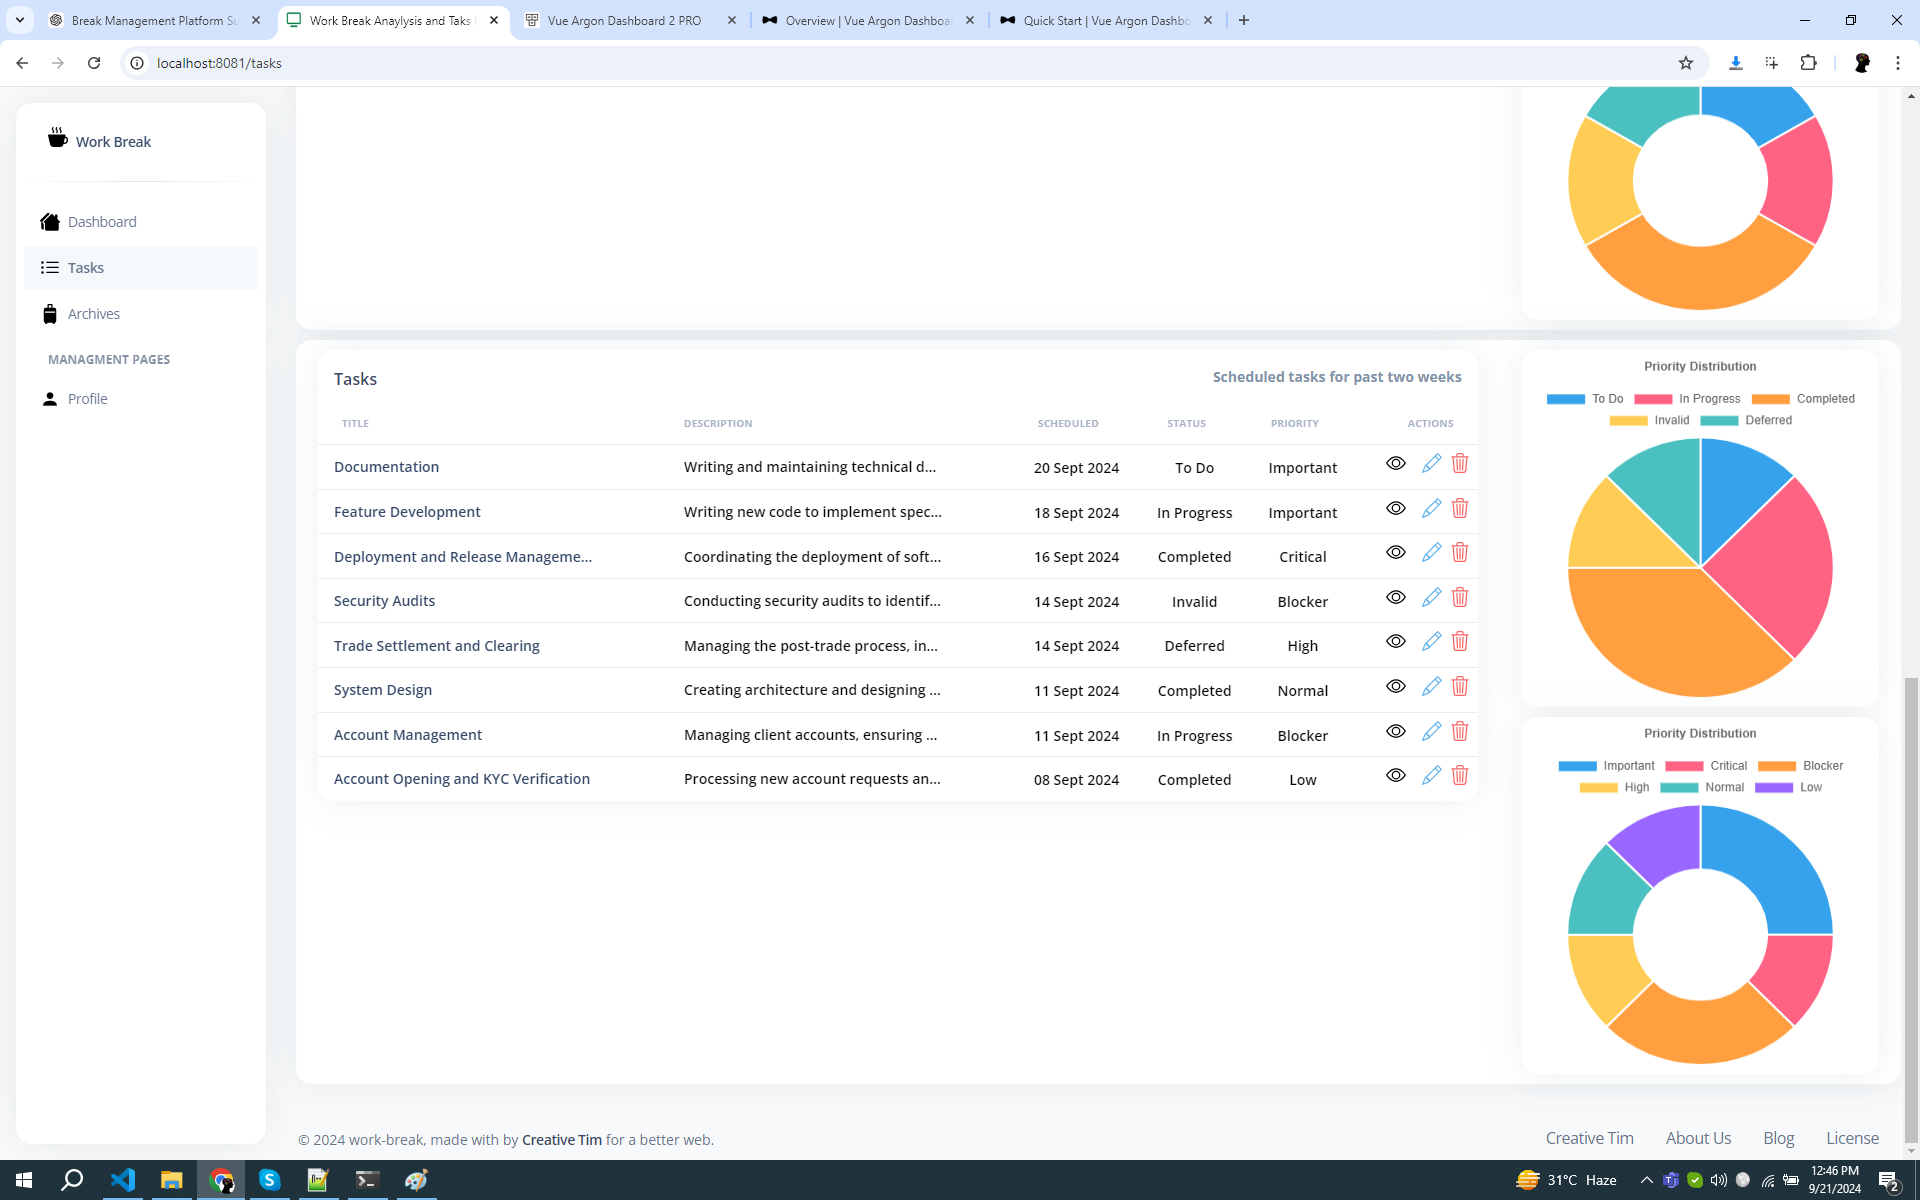Click the Status column header
The width and height of the screenshot is (1920, 1200).
pos(1186,424)
